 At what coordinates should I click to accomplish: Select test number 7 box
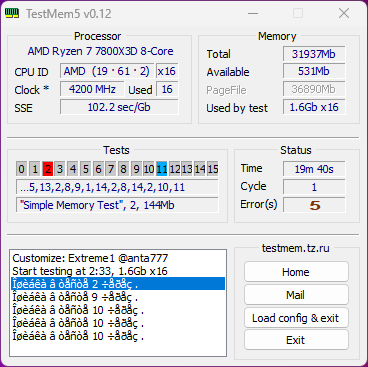click(111, 169)
